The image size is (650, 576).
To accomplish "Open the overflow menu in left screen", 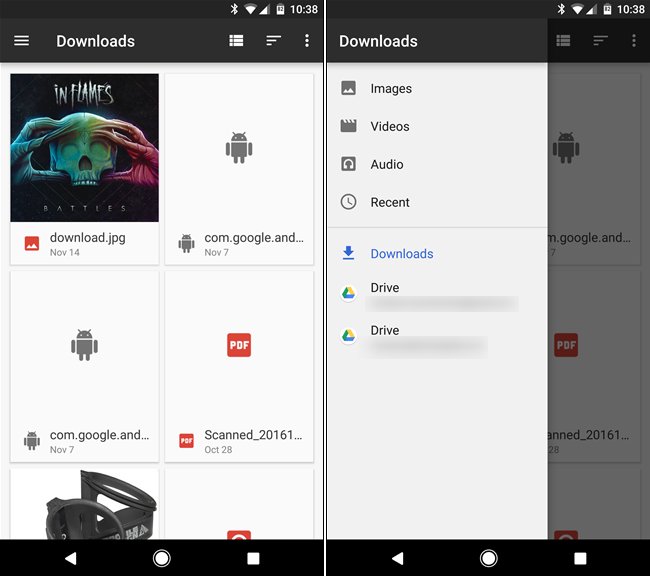I will (x=307, y=41).
